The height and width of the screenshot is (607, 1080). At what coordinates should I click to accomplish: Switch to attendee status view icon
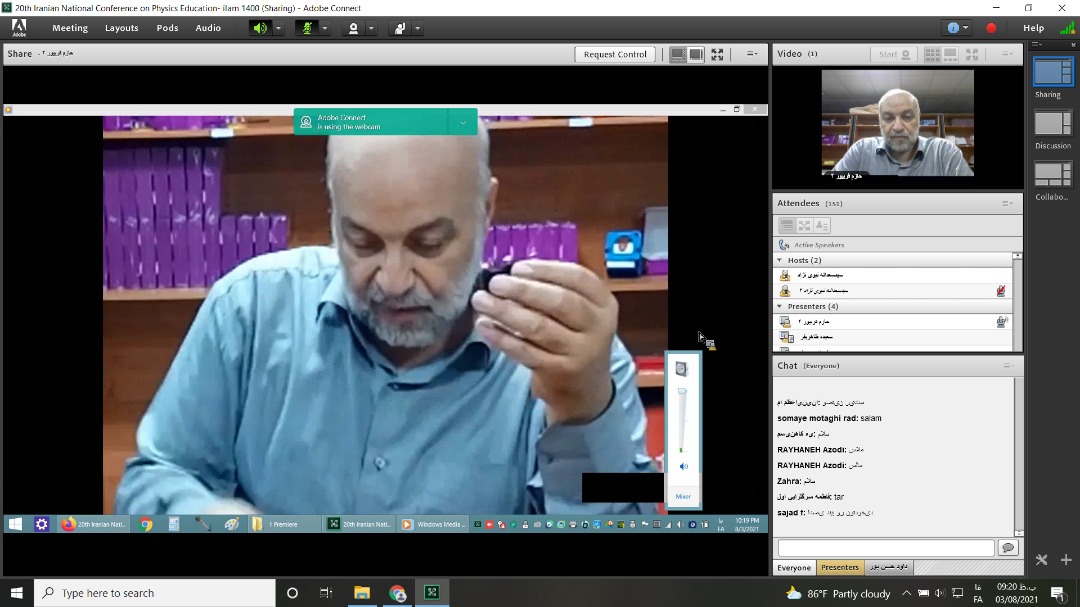pyautogui.click(x=821, y=226)
